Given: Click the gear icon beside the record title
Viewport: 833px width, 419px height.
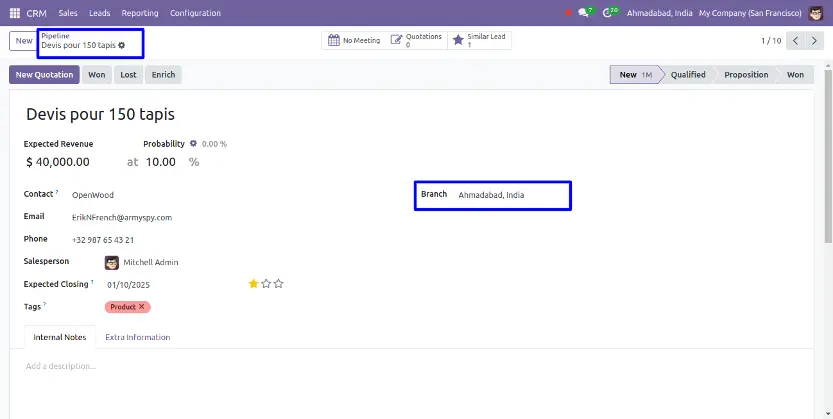Looking at the screenshot, I should (122, 45).
